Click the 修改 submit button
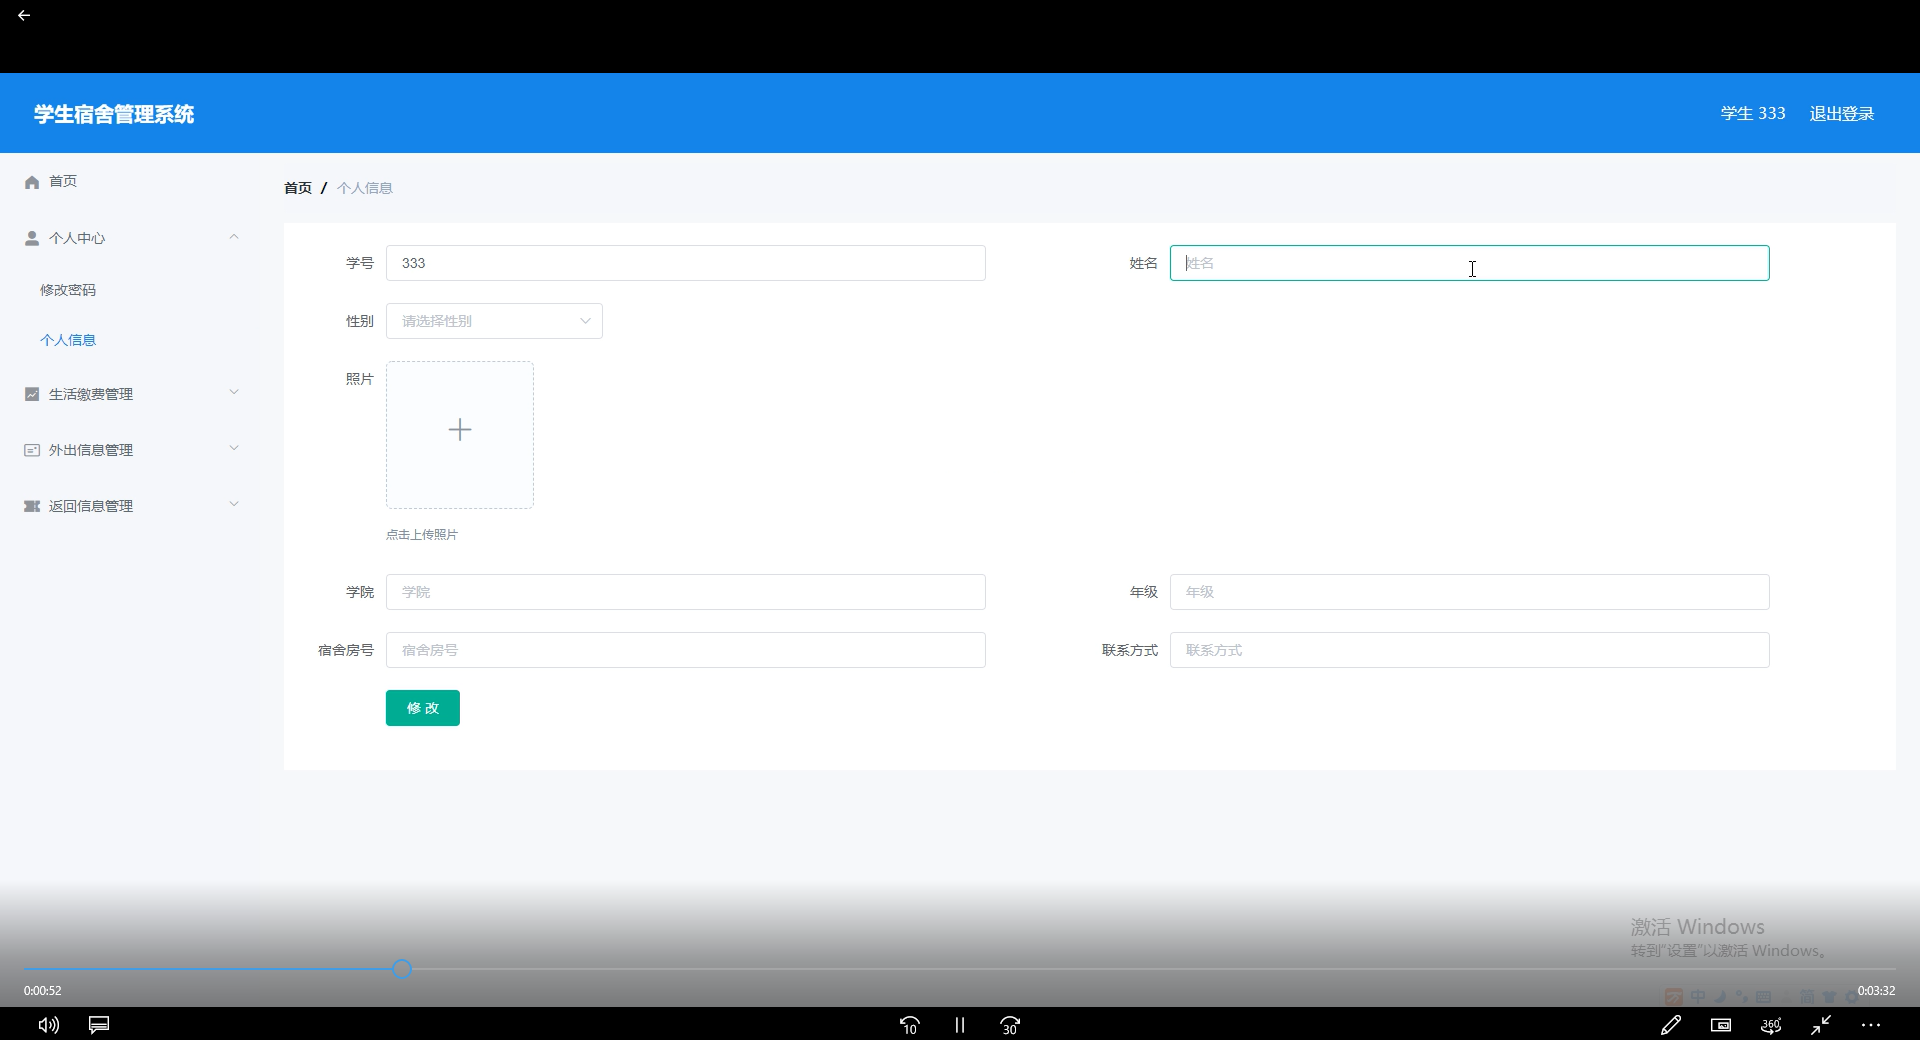1920x1040 pixels. click(x=423, y=708)
